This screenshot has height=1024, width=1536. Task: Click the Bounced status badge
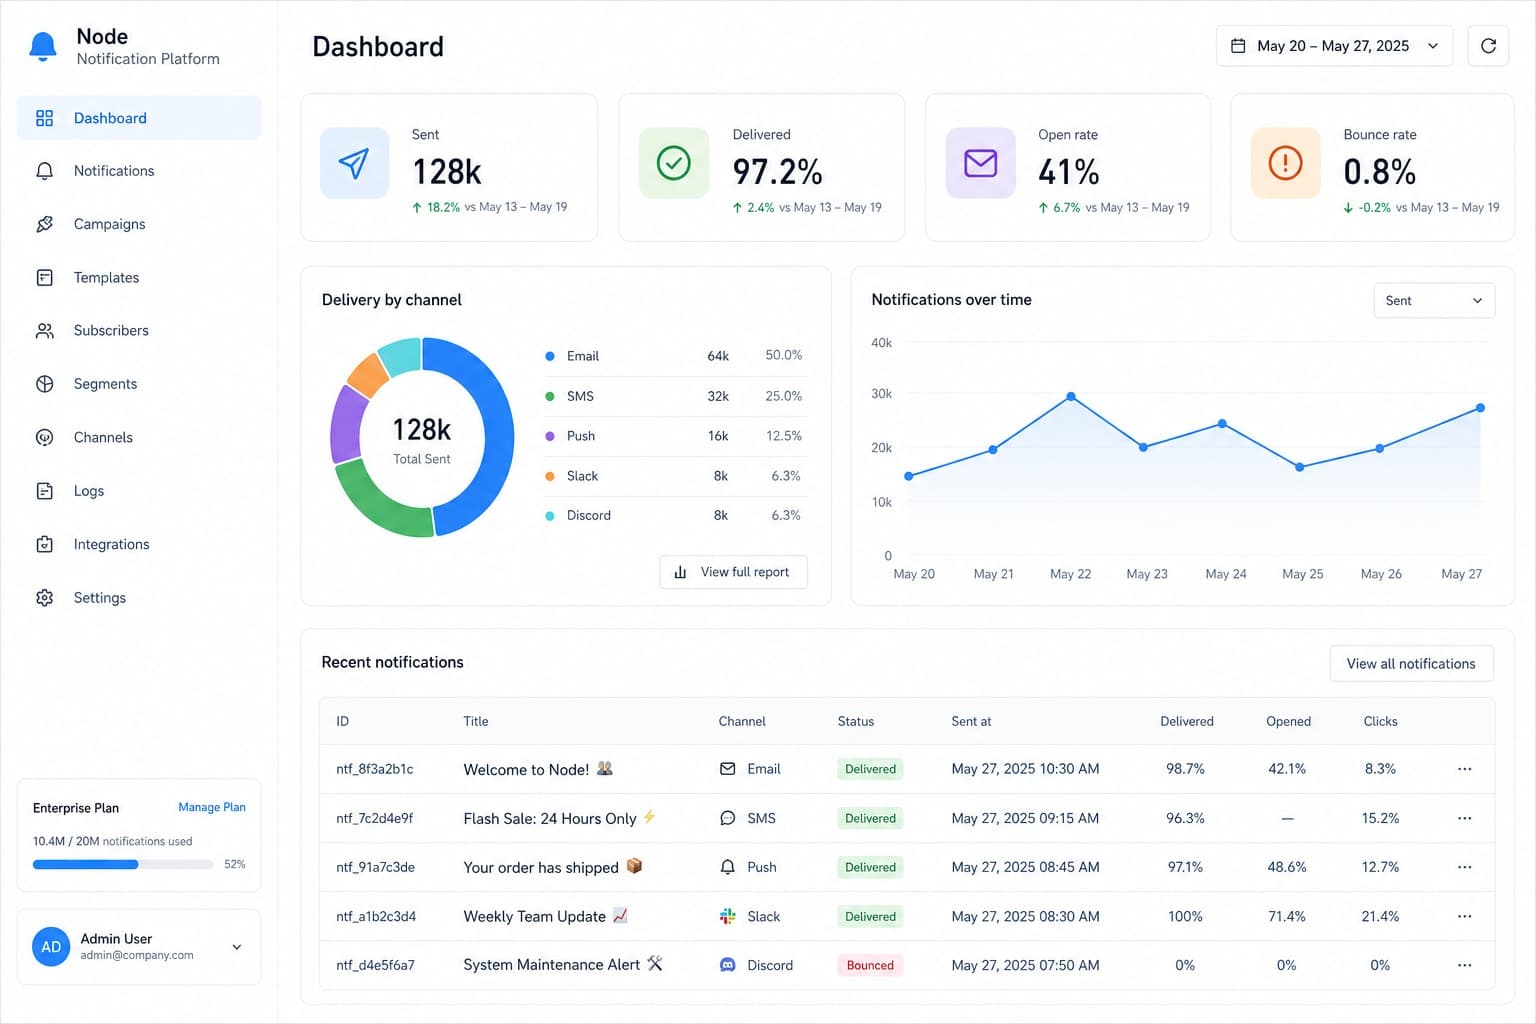coord(870,965)
